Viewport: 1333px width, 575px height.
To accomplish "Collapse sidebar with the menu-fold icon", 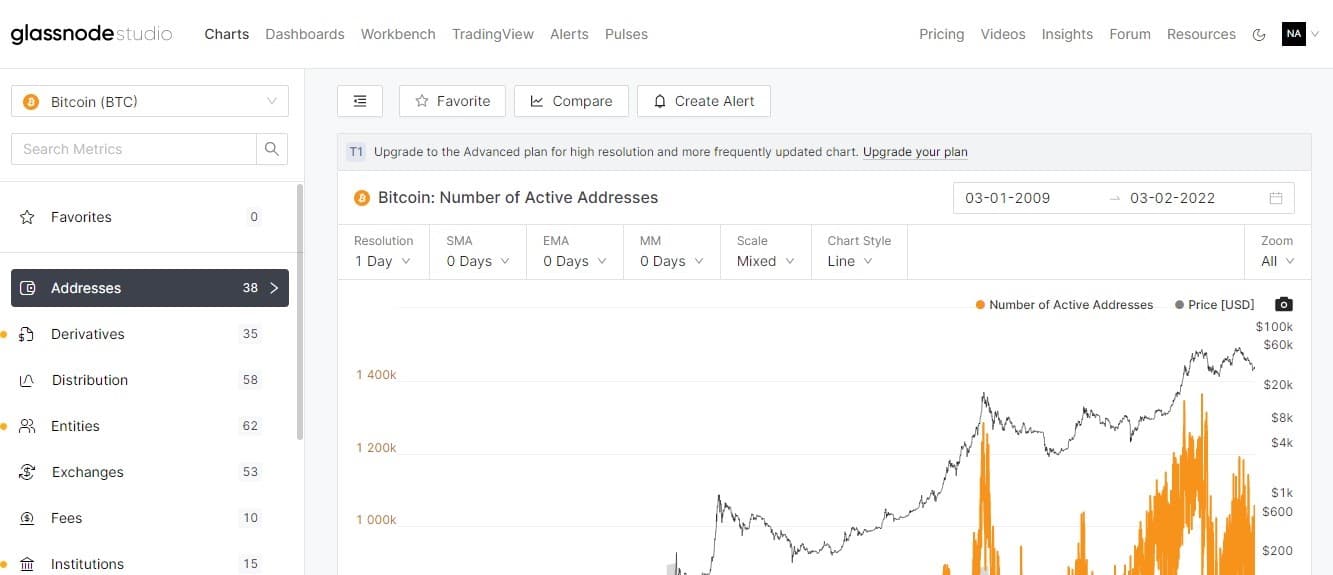I will pos(360,101).
